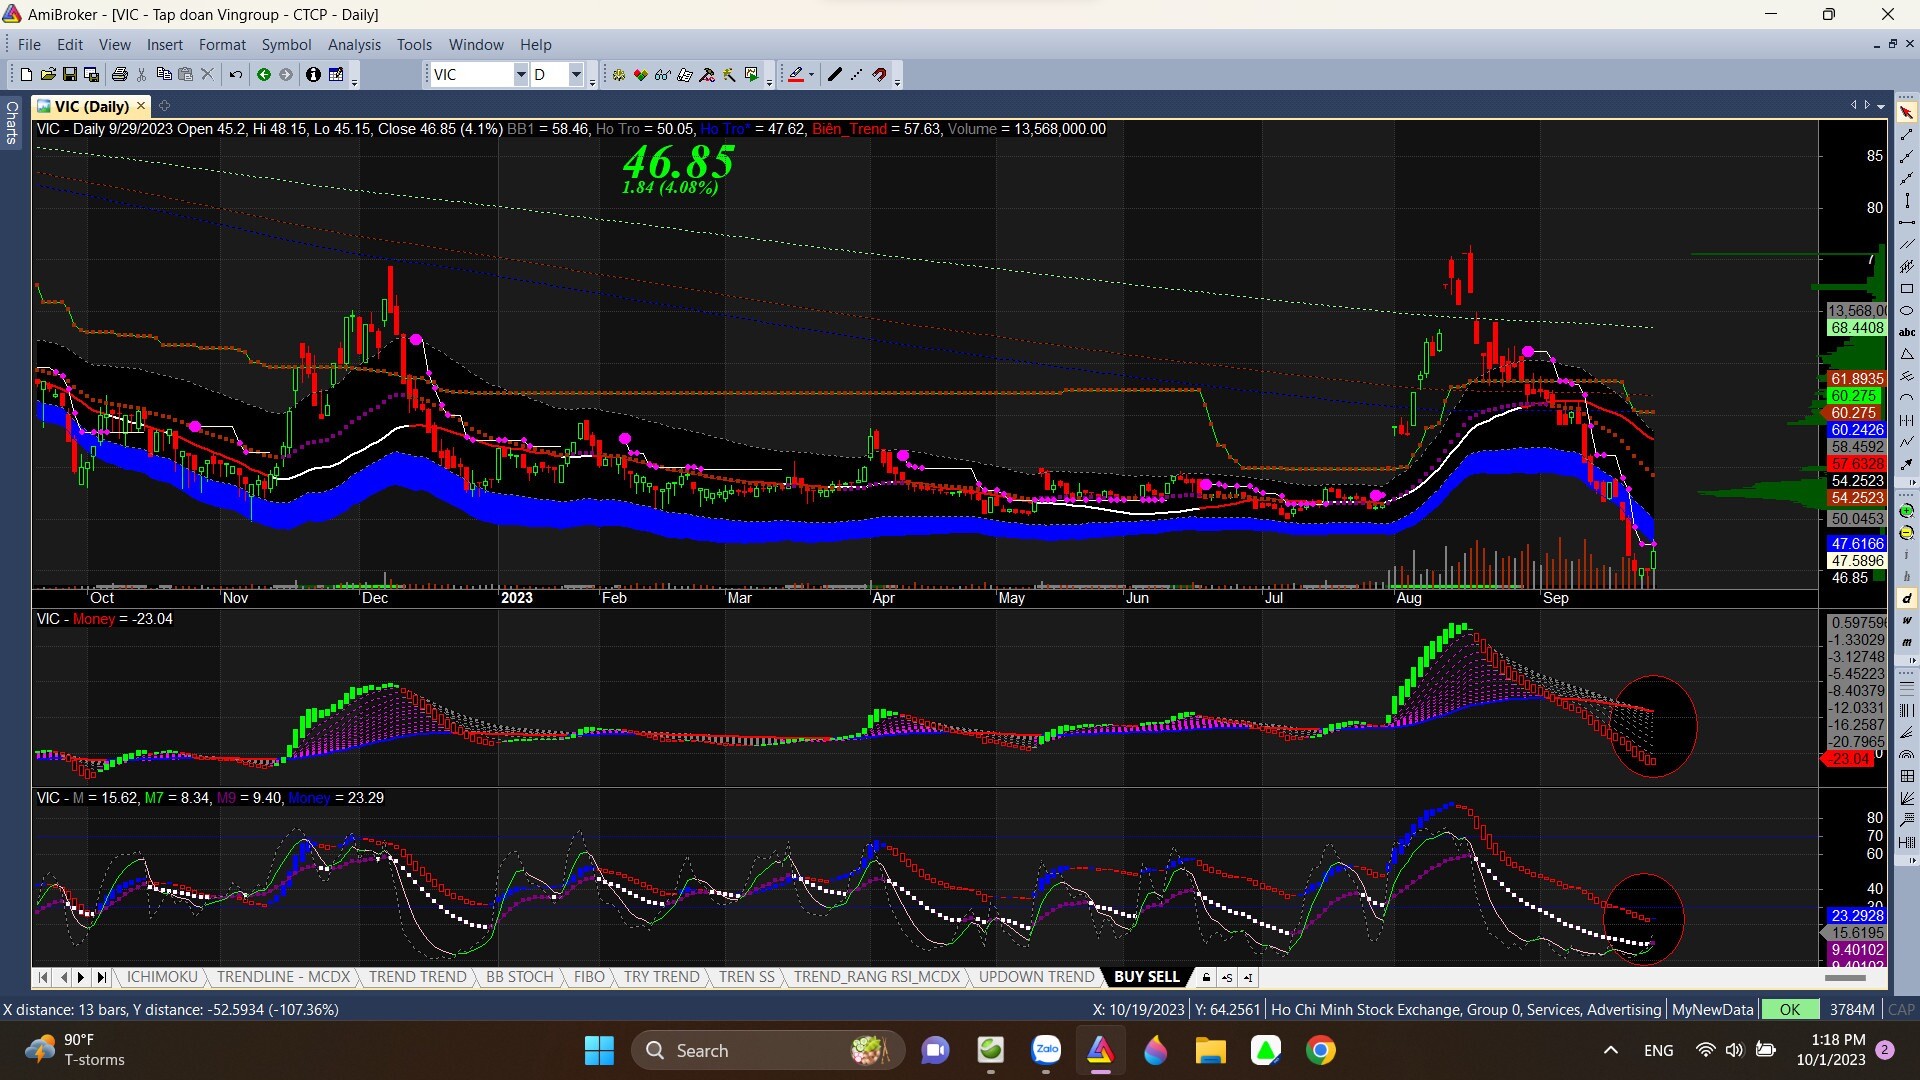The height and width of the screenshot is (1080, 1920).
Task: Click the Save all icon
Action: coord(92,75)
